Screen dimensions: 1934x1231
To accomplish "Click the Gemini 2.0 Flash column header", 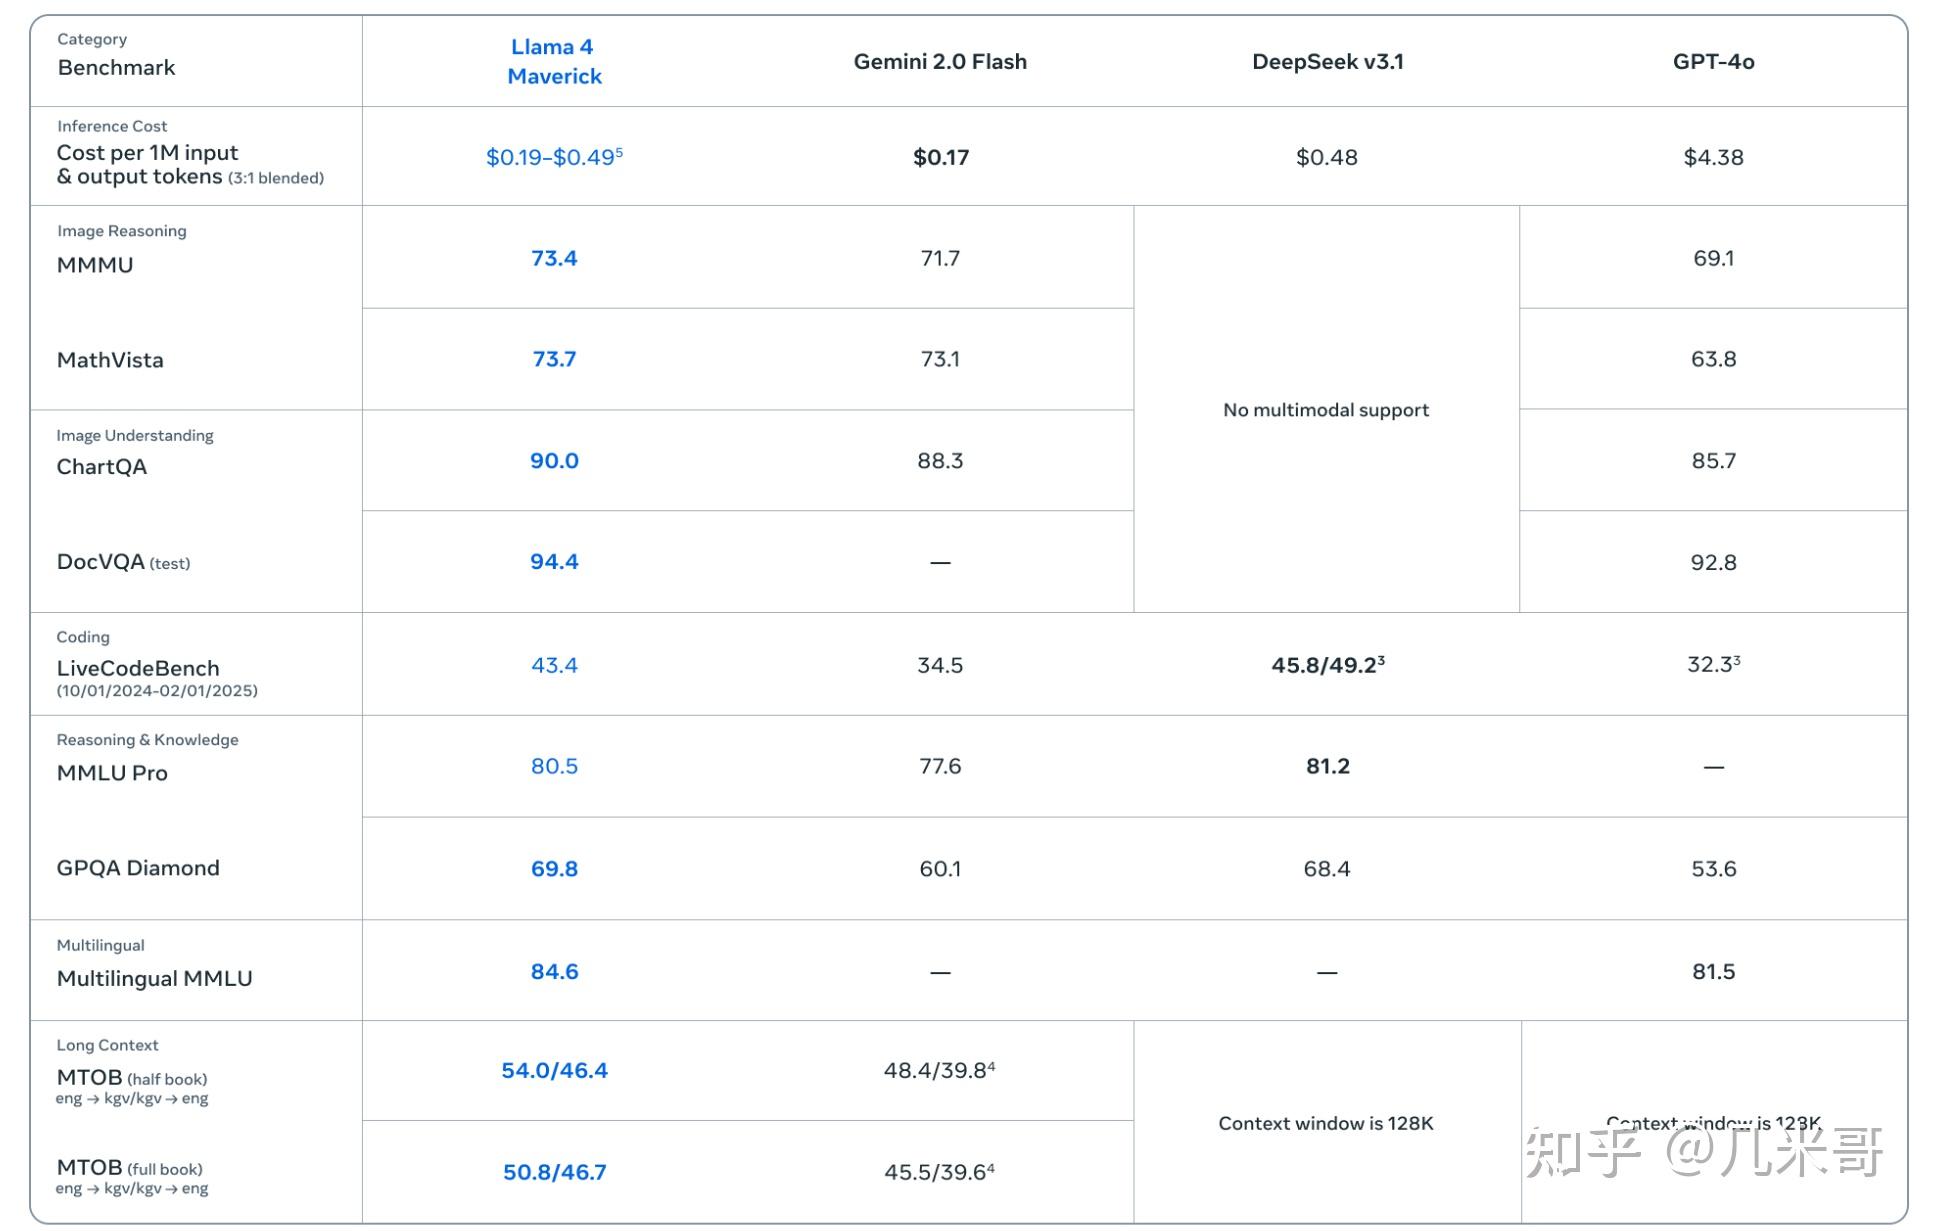I will [x=940, y=61].
